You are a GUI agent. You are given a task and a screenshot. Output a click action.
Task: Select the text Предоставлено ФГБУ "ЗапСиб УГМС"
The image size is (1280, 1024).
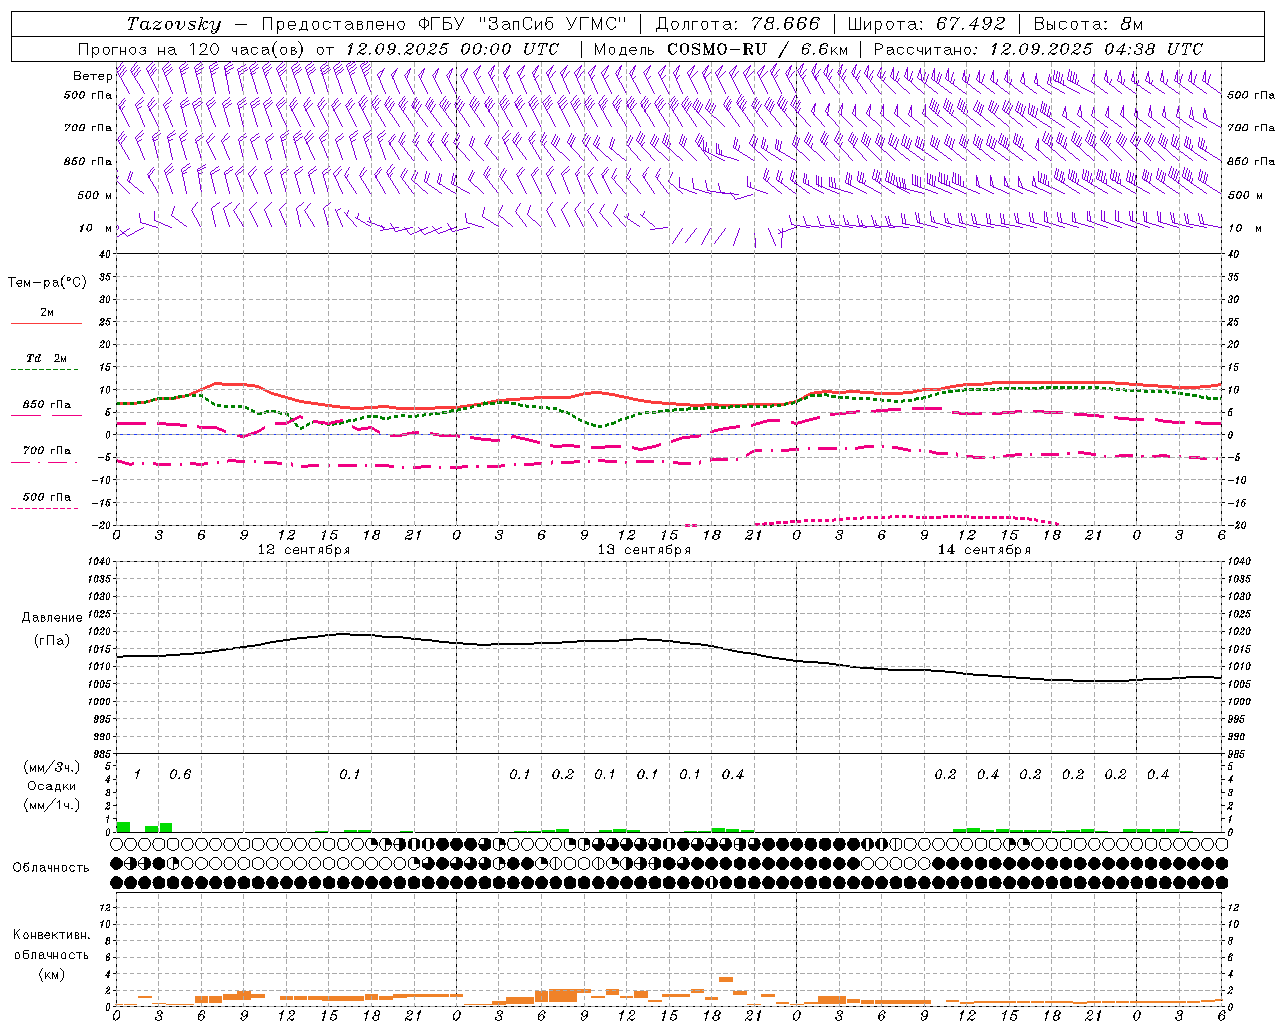(x=443, y=24)
